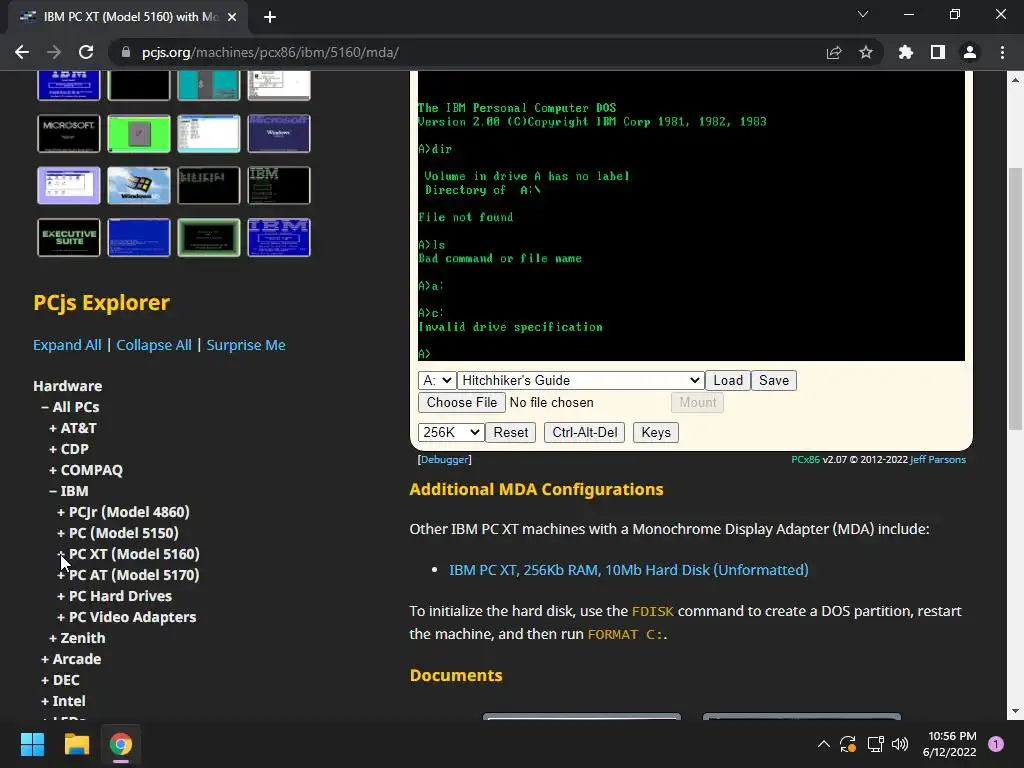This screenshot has height=768, width=1024.
Task: Toggle the browser side panel icon
Action: [938, 52]
